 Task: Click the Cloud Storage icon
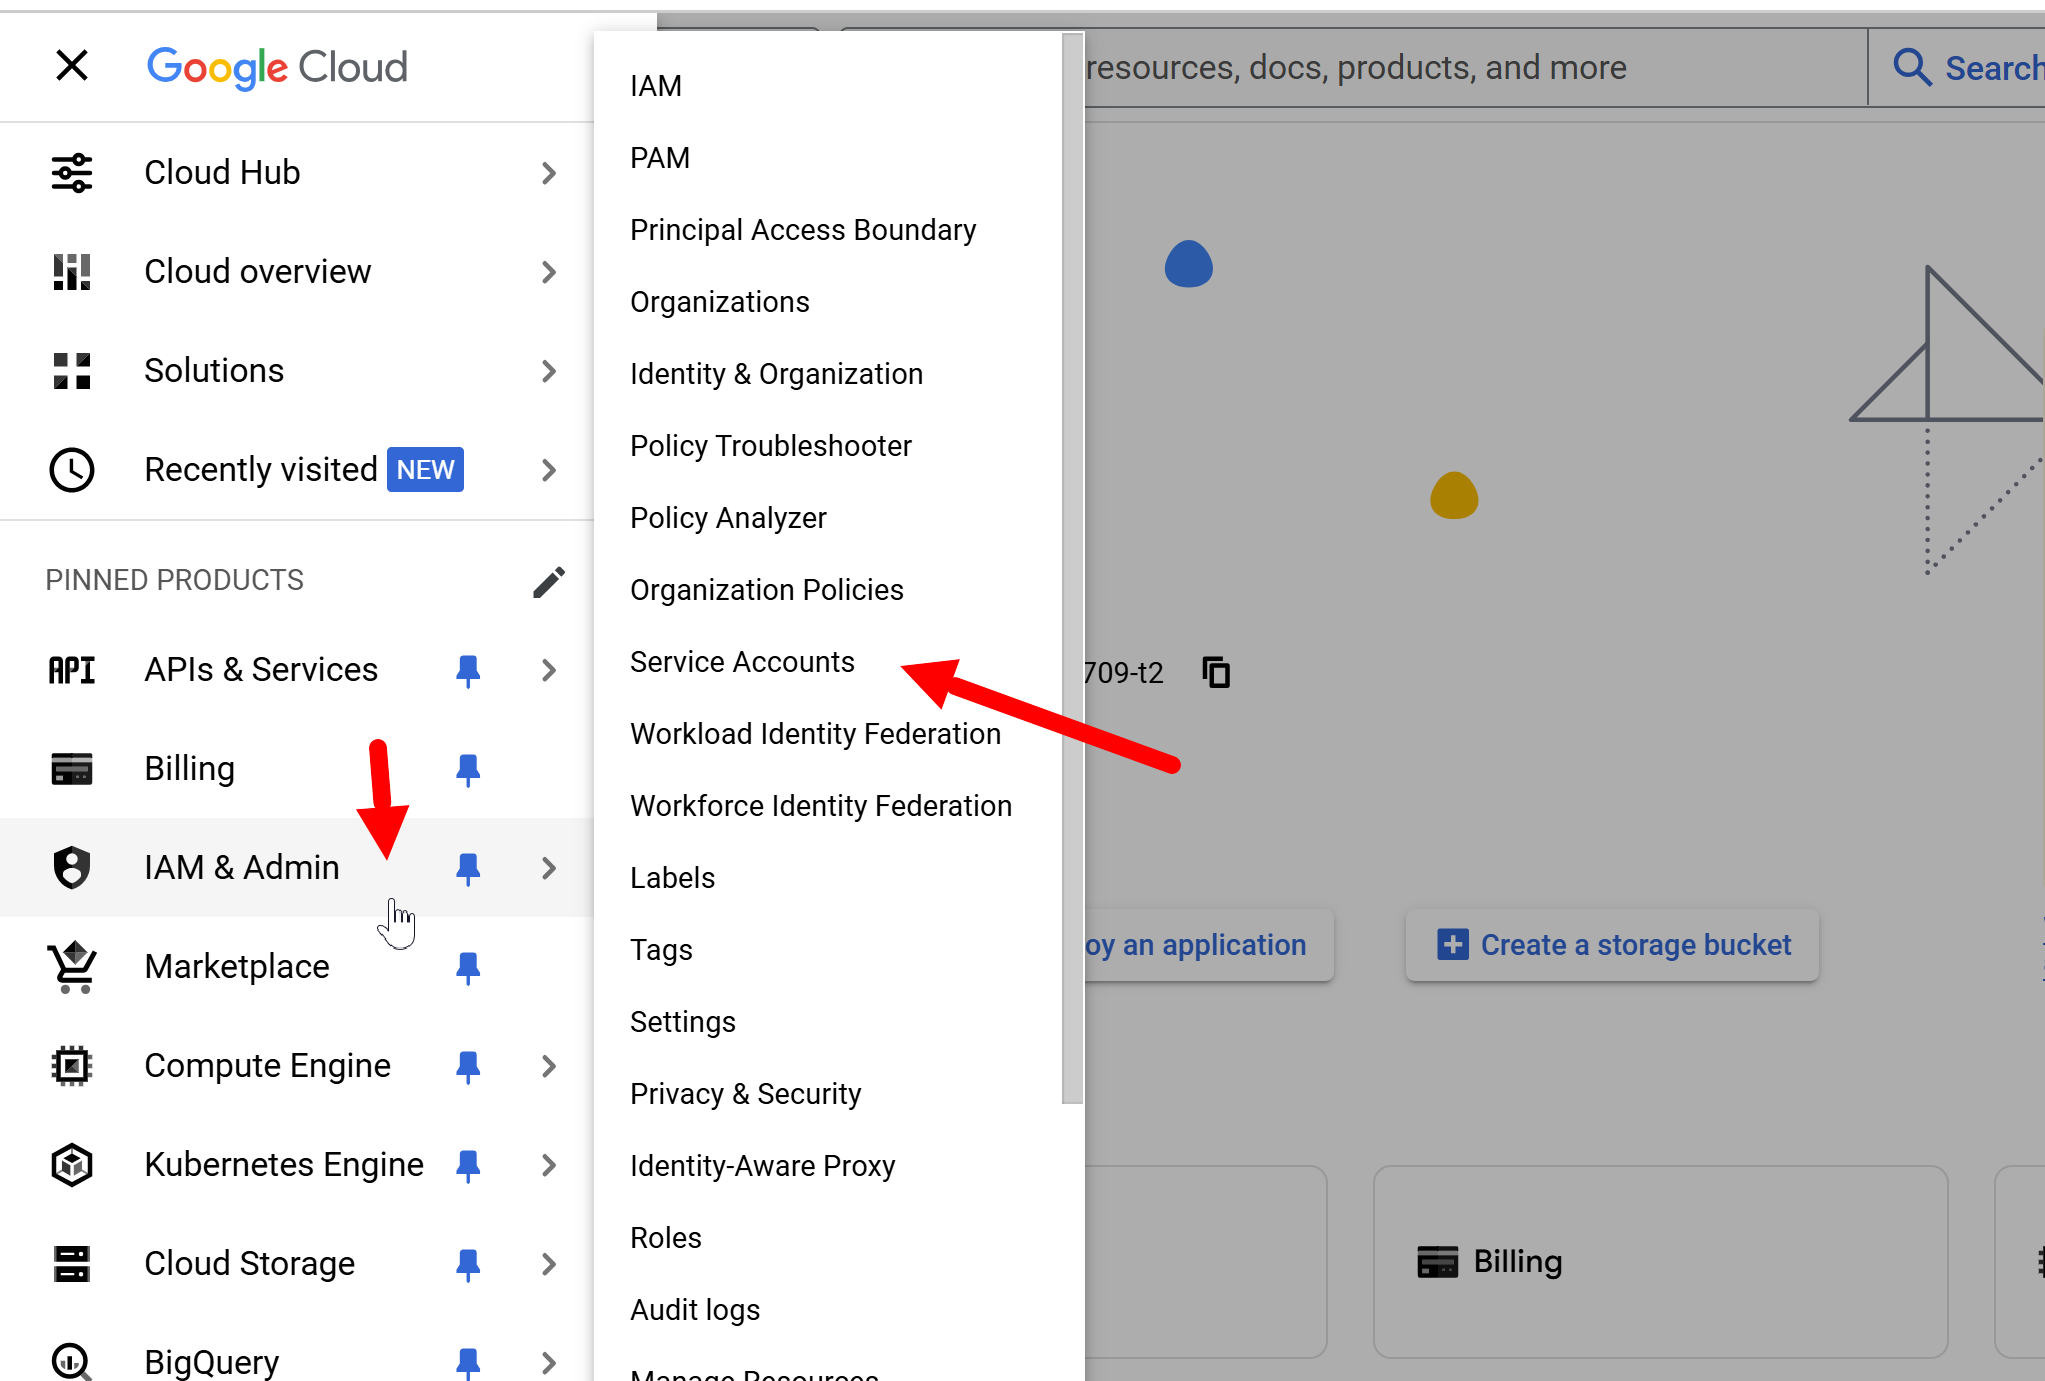pos(72,1264)
